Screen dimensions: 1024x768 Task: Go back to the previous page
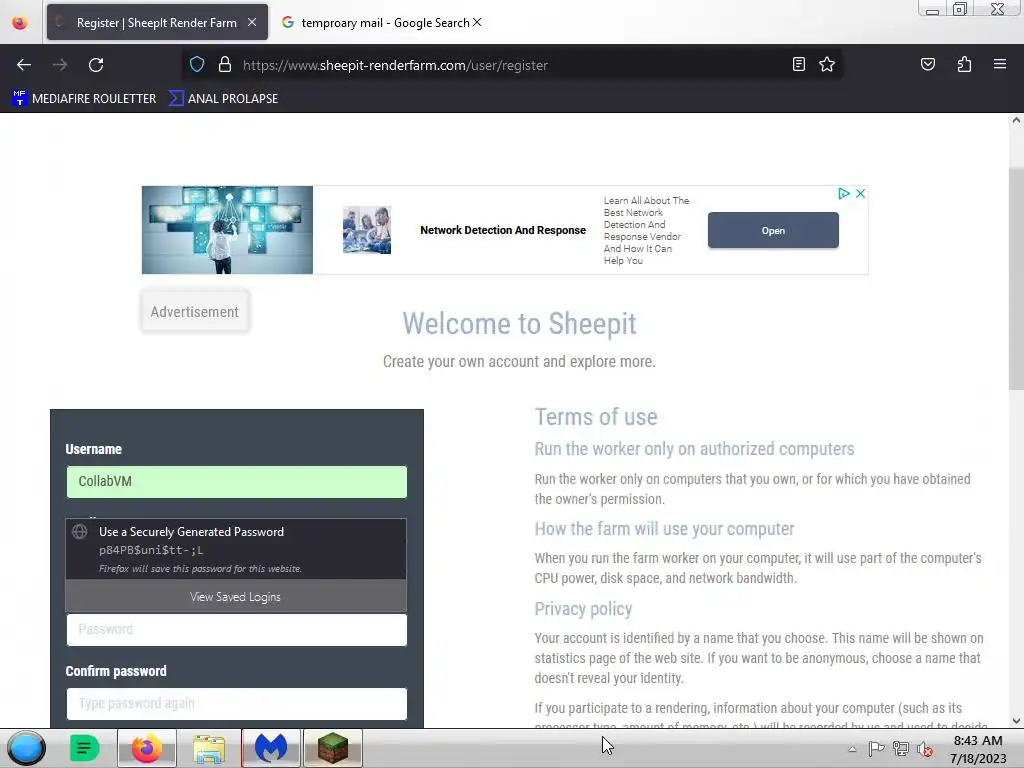coord(24,65)
